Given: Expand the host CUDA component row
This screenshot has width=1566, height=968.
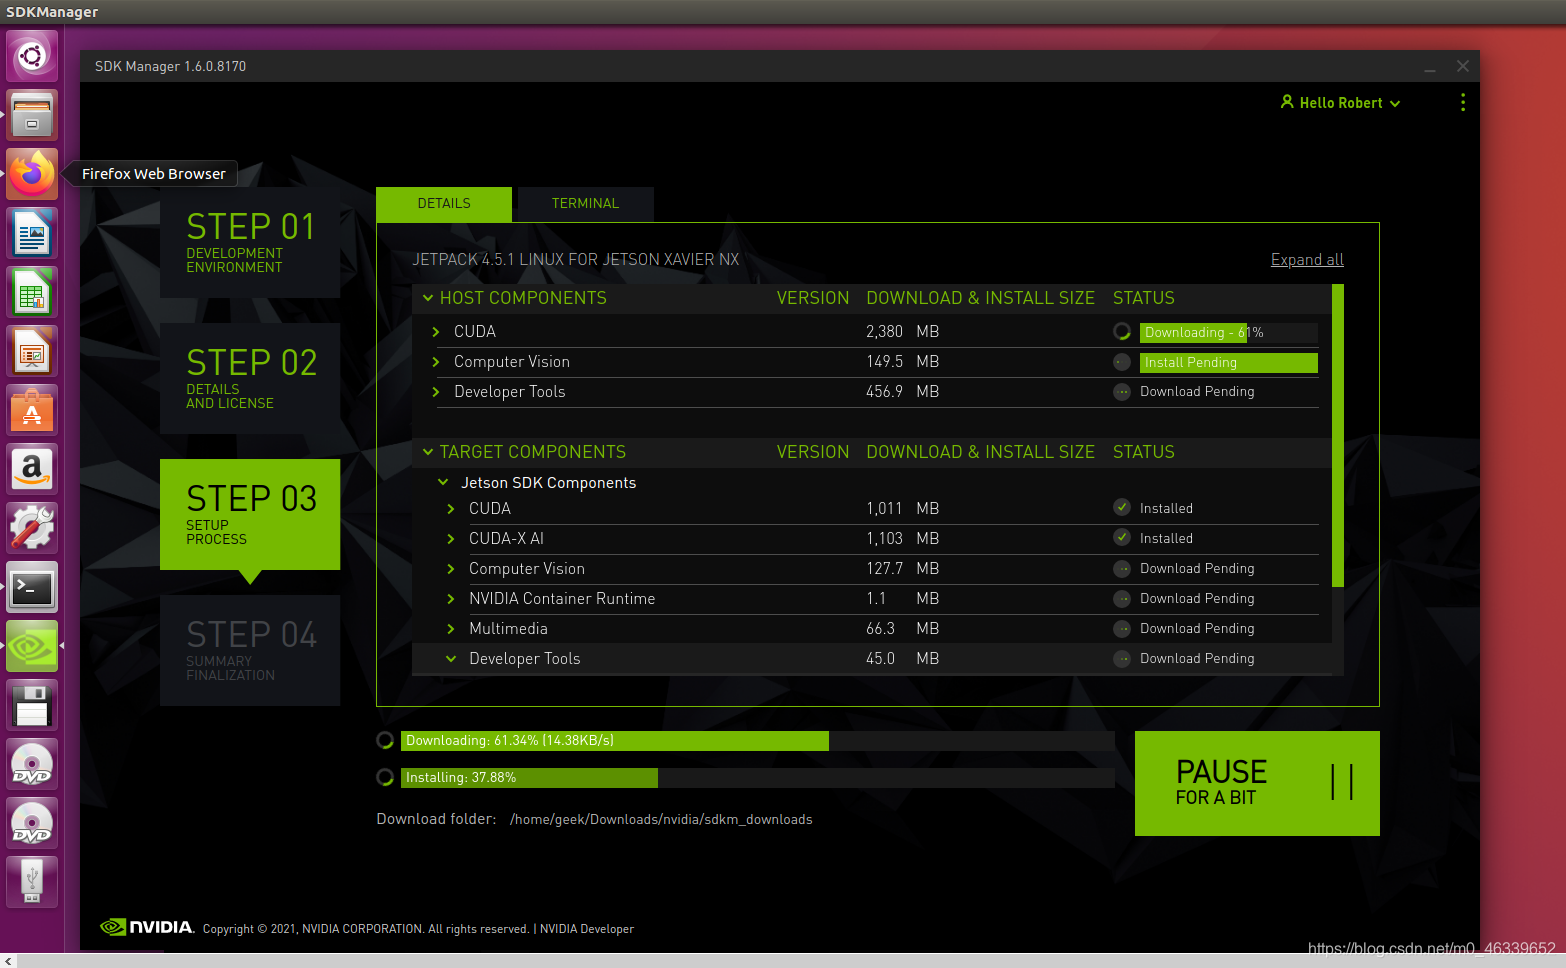Looking at the screenshot, I should point(436,332).
